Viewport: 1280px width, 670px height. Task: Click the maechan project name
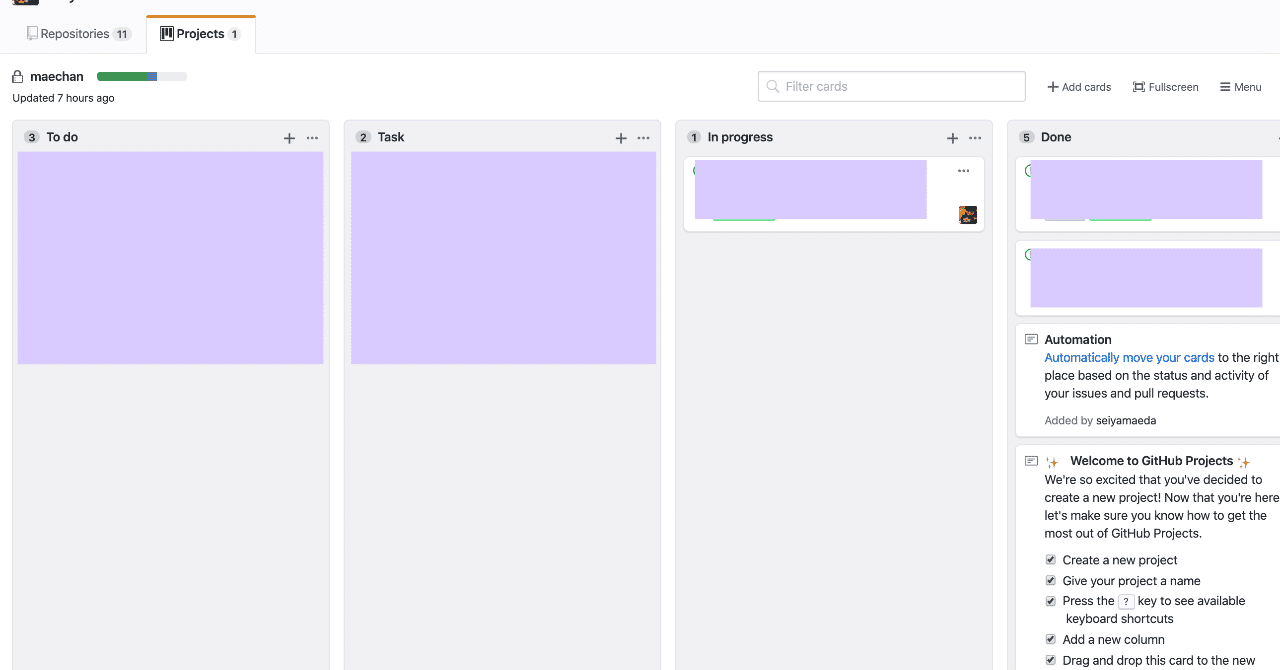click(57, 77)
